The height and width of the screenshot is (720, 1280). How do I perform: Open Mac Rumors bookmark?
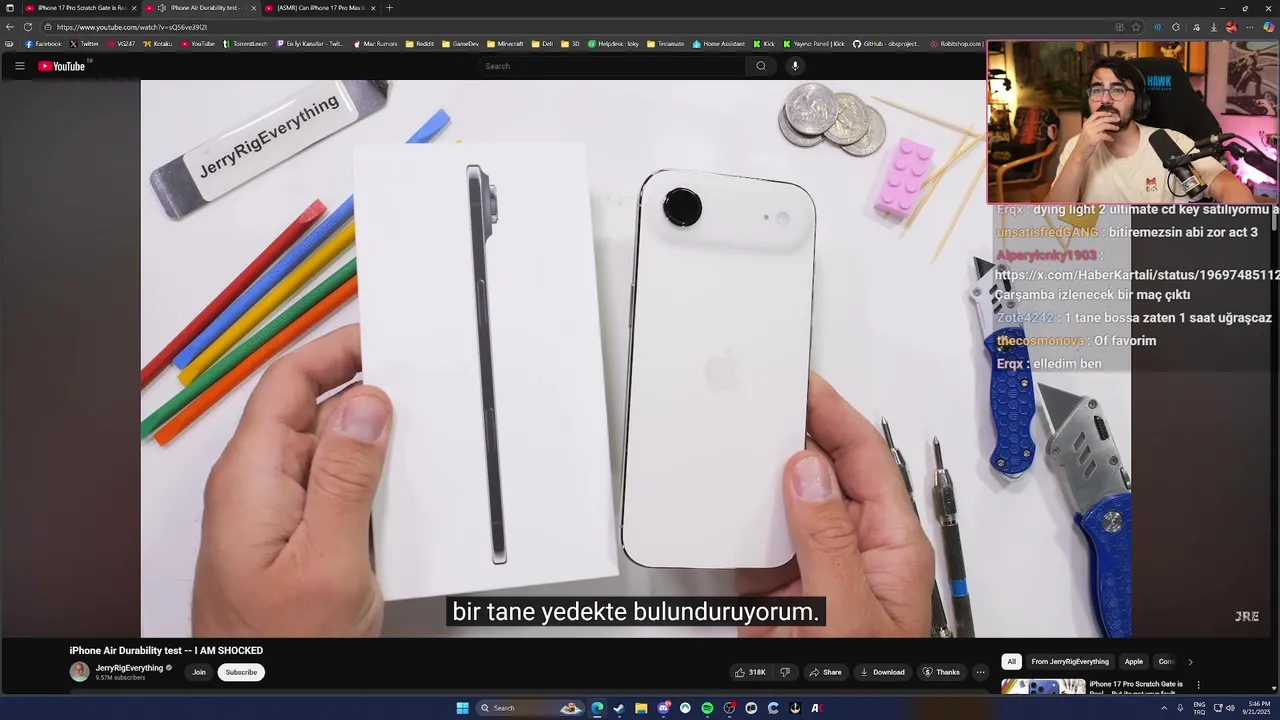(x=375, y=44)
